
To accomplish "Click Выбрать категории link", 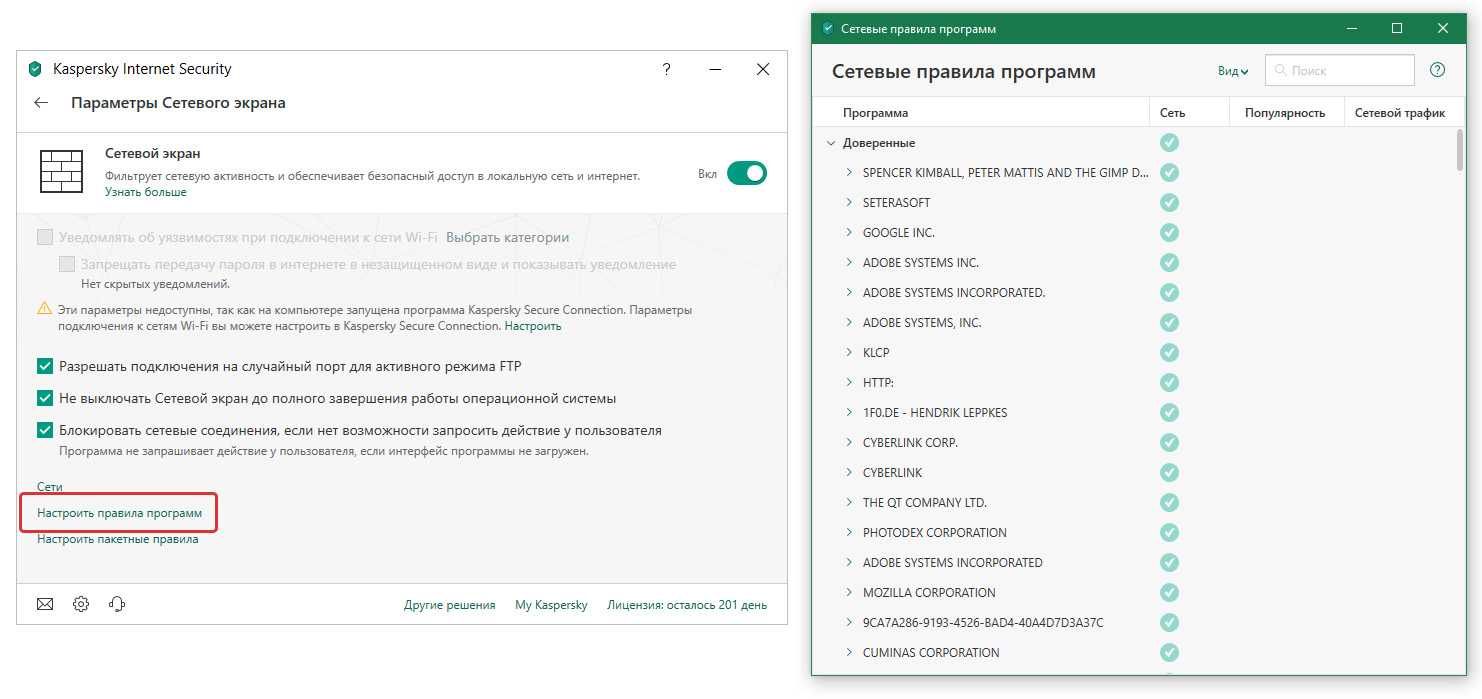I will pyautogui.click(x=508, y=237).
